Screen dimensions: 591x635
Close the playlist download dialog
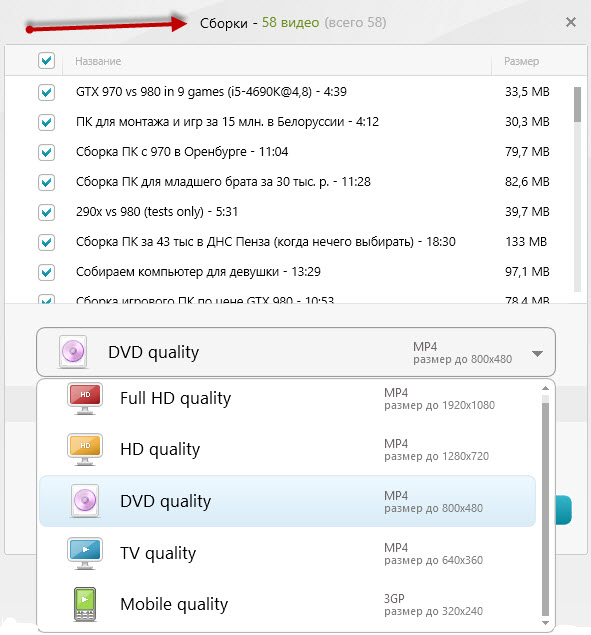571,22
